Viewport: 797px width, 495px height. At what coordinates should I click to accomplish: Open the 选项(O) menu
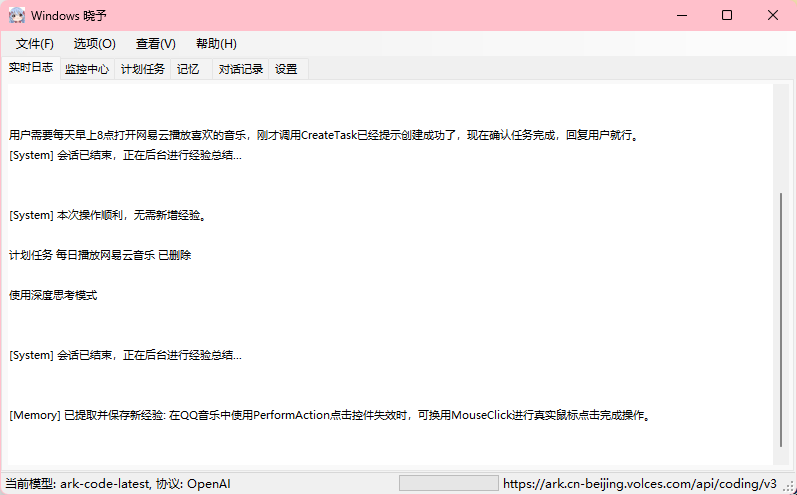tap(95, 44)
